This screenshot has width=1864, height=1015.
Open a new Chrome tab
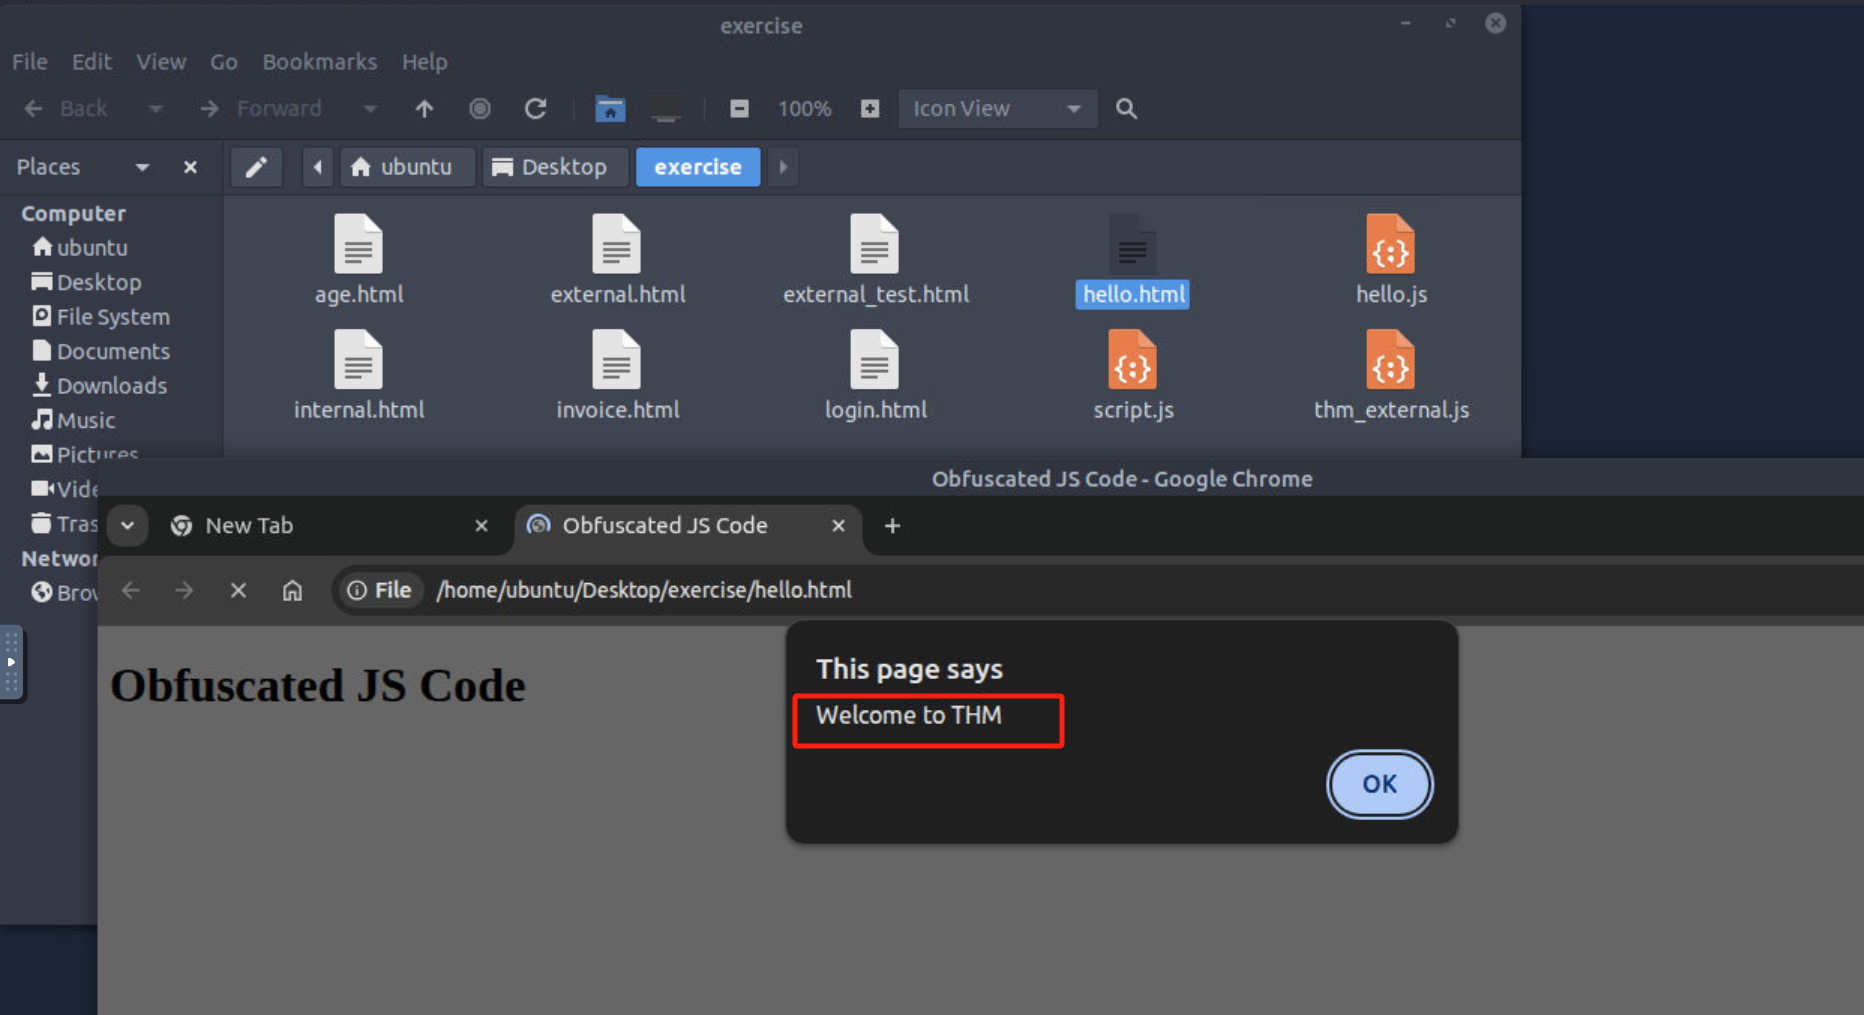[892, 525]
